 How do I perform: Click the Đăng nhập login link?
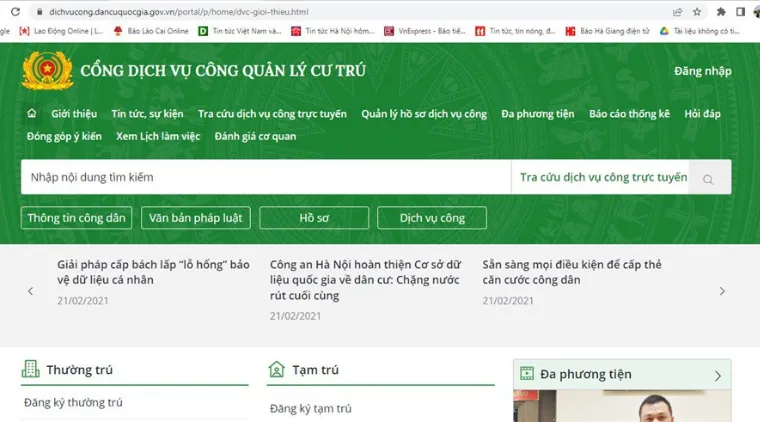pos(703,71)
